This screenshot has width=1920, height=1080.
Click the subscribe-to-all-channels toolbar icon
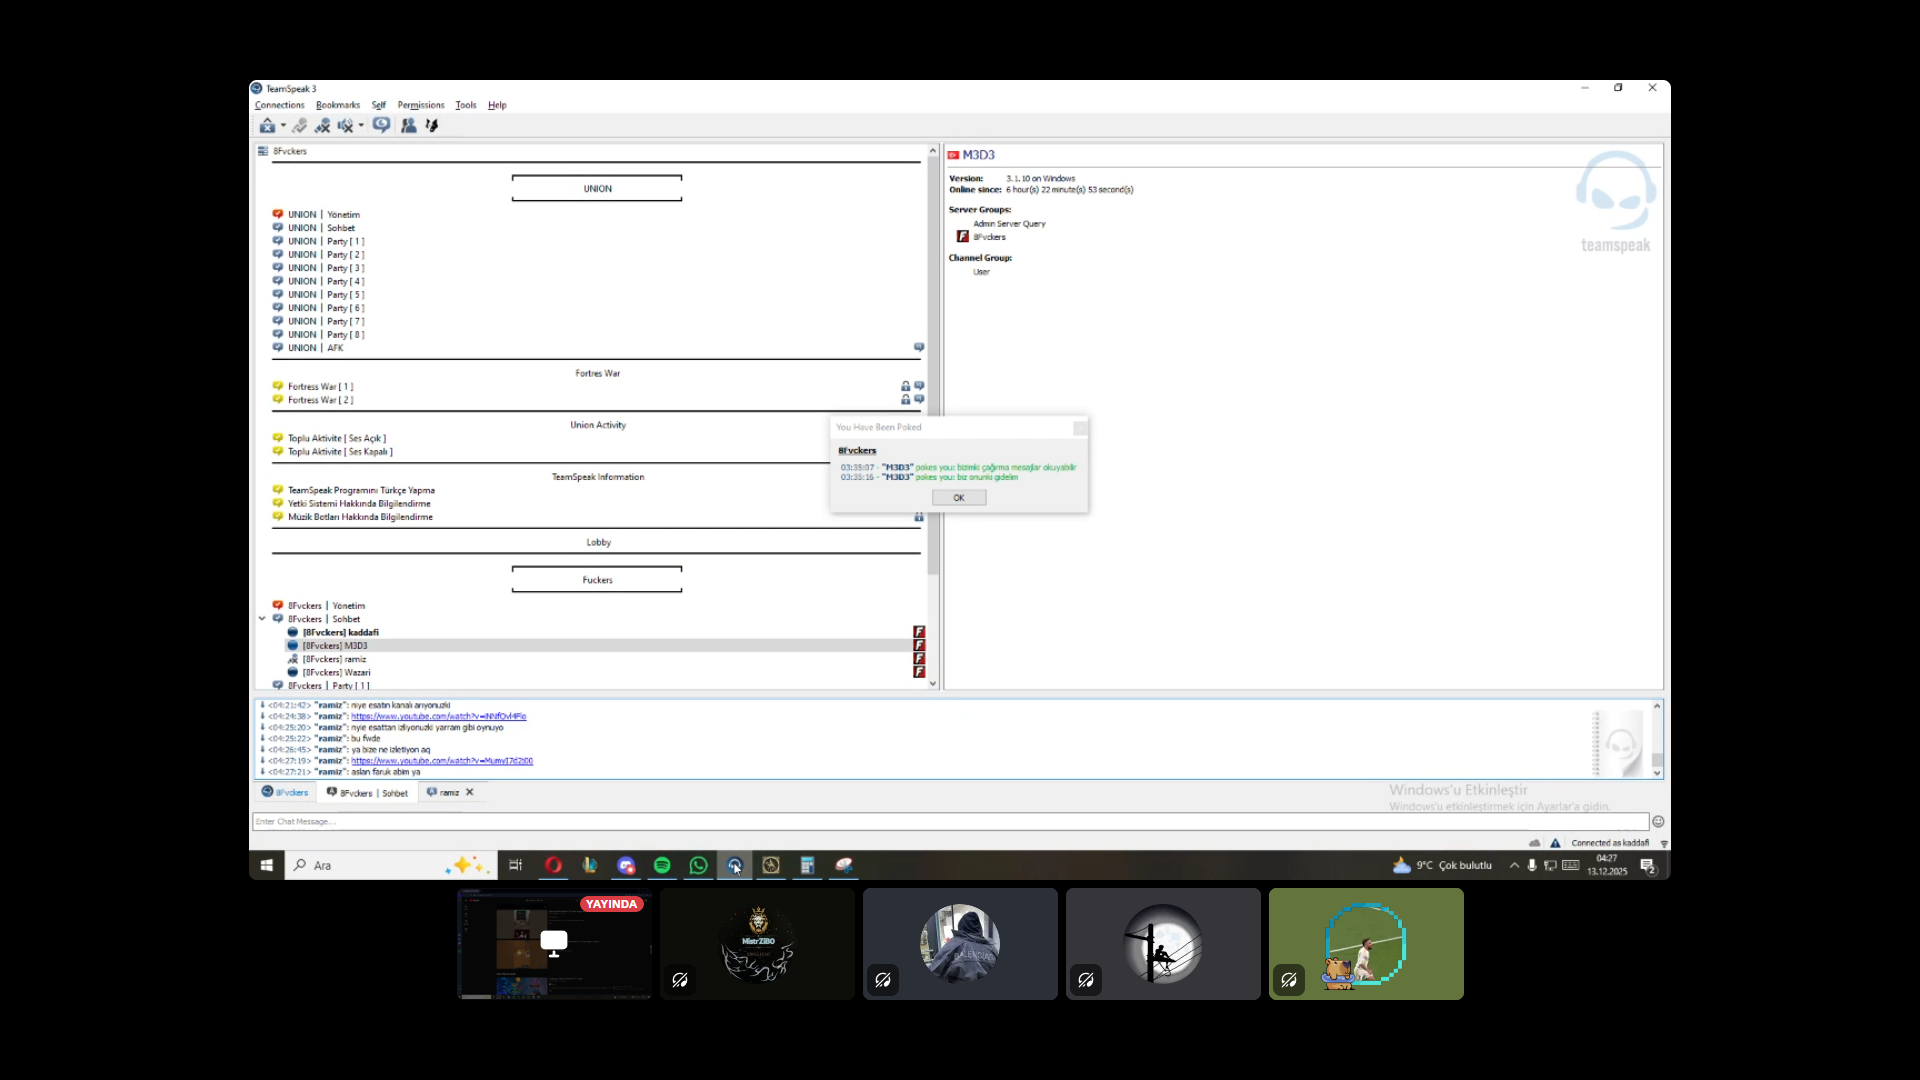[x=432, y=126]
